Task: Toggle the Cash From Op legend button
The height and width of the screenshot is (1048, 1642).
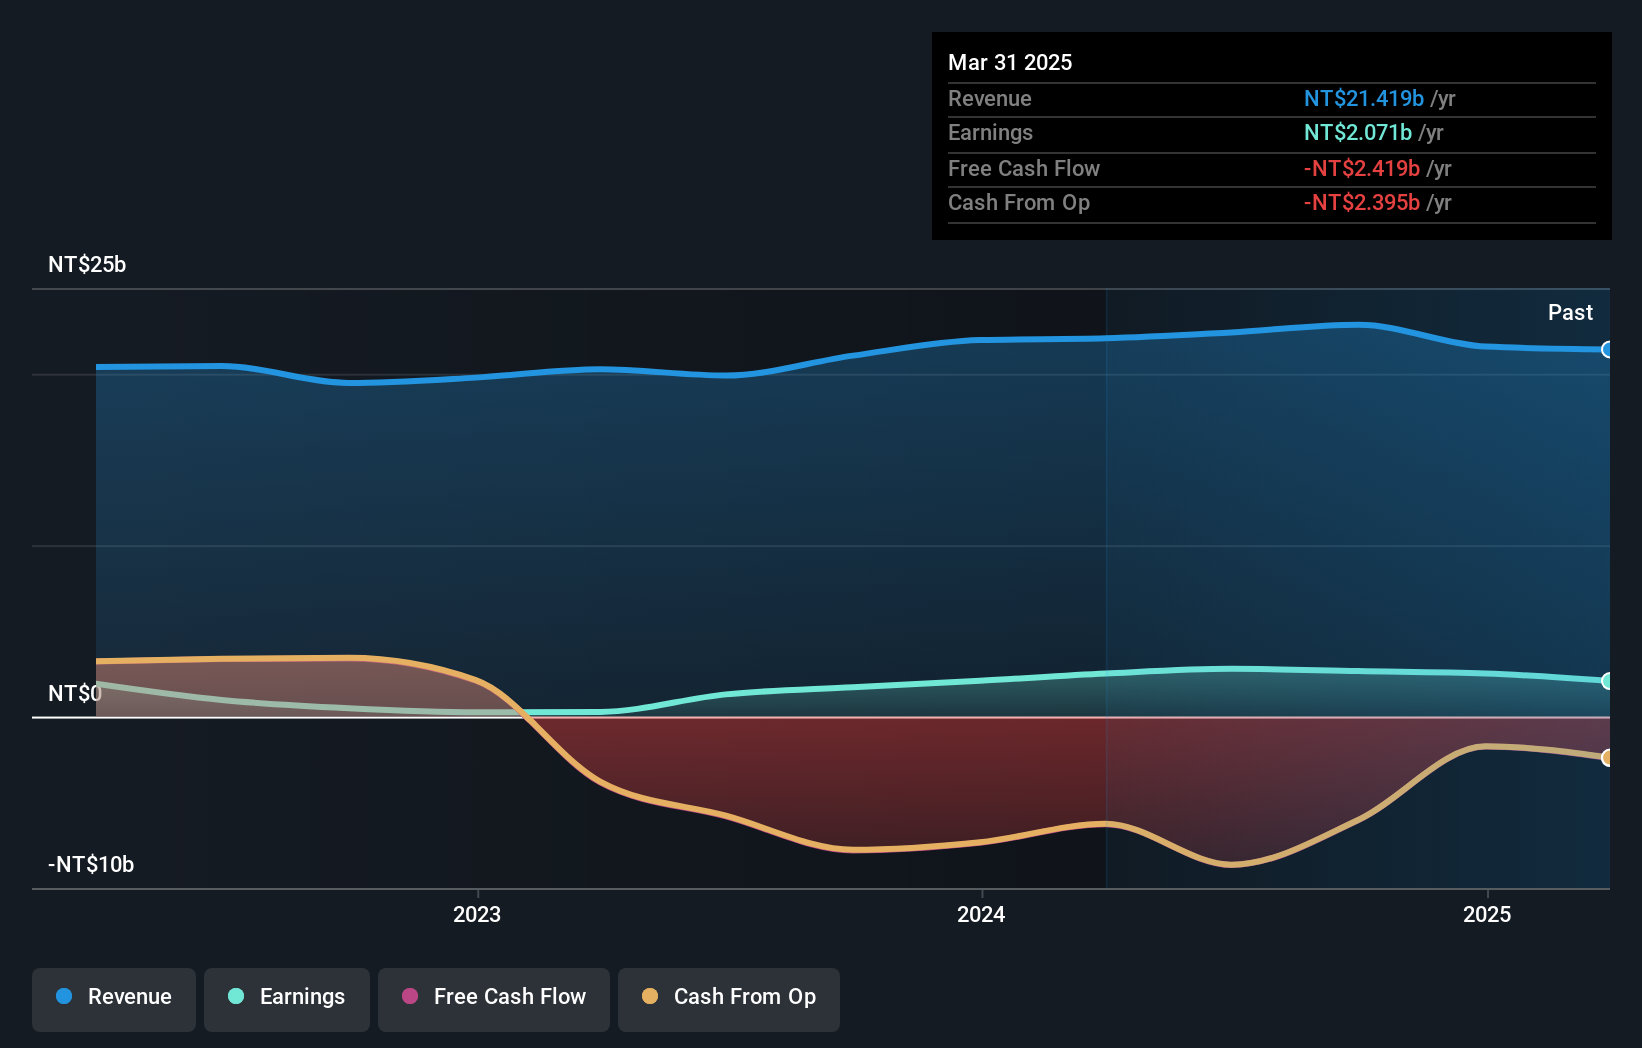Action: [729, 999]
